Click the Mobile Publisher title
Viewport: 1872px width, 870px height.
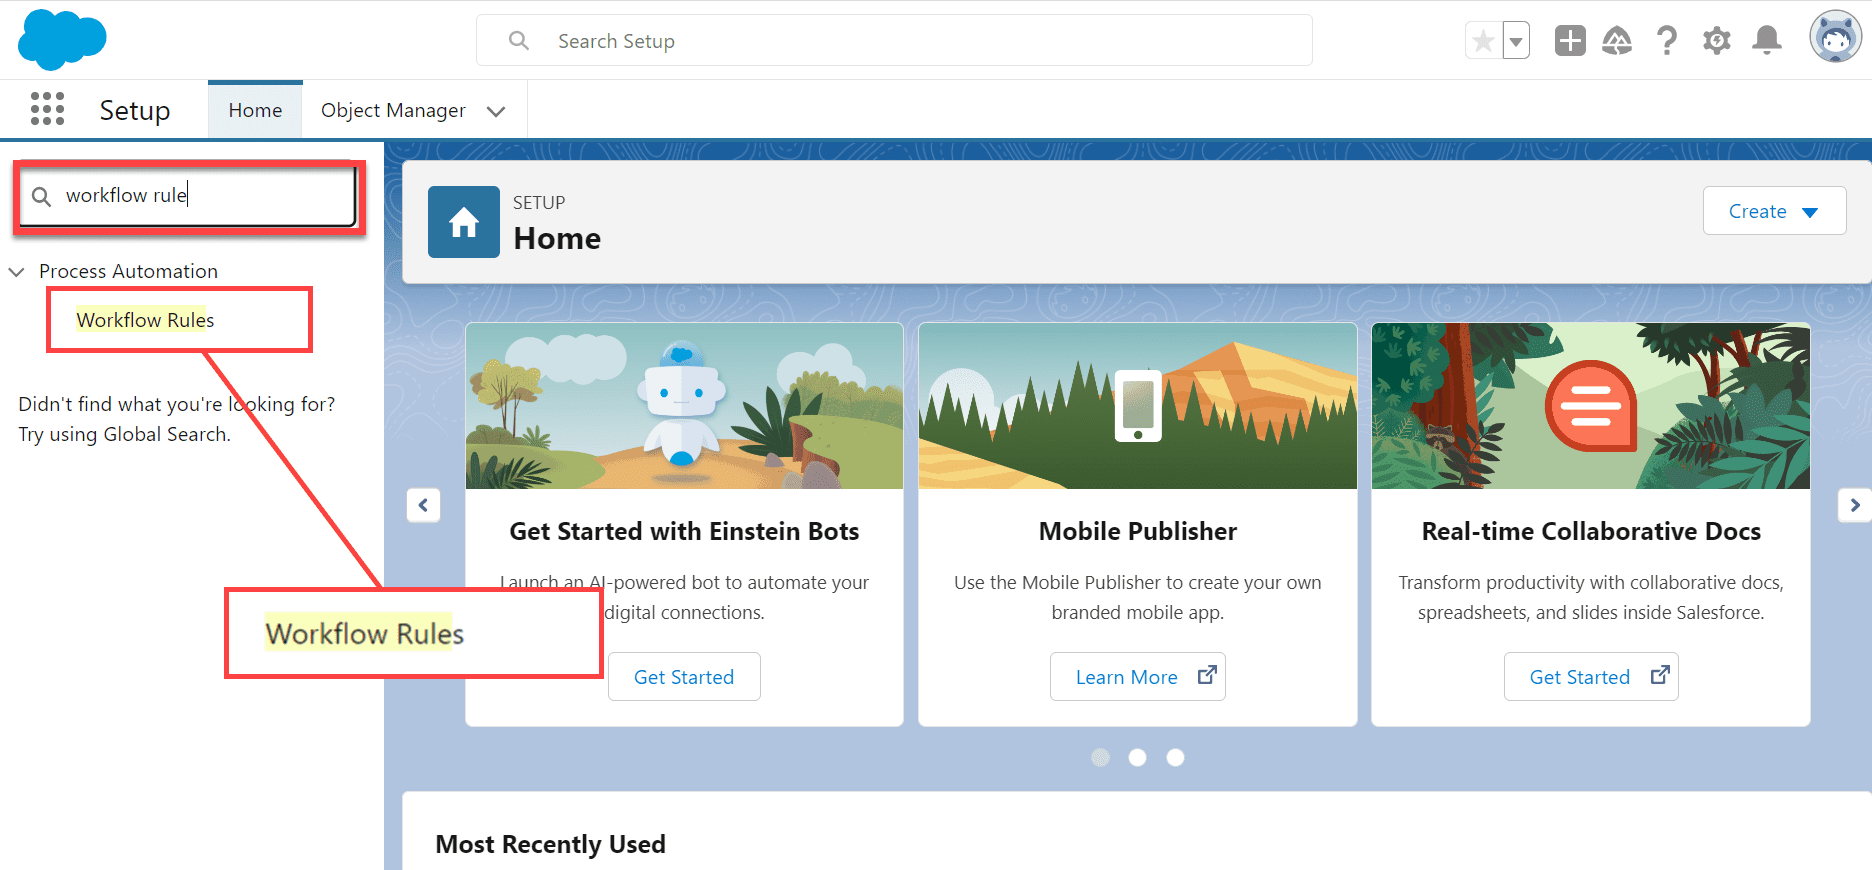[1138, 531]
